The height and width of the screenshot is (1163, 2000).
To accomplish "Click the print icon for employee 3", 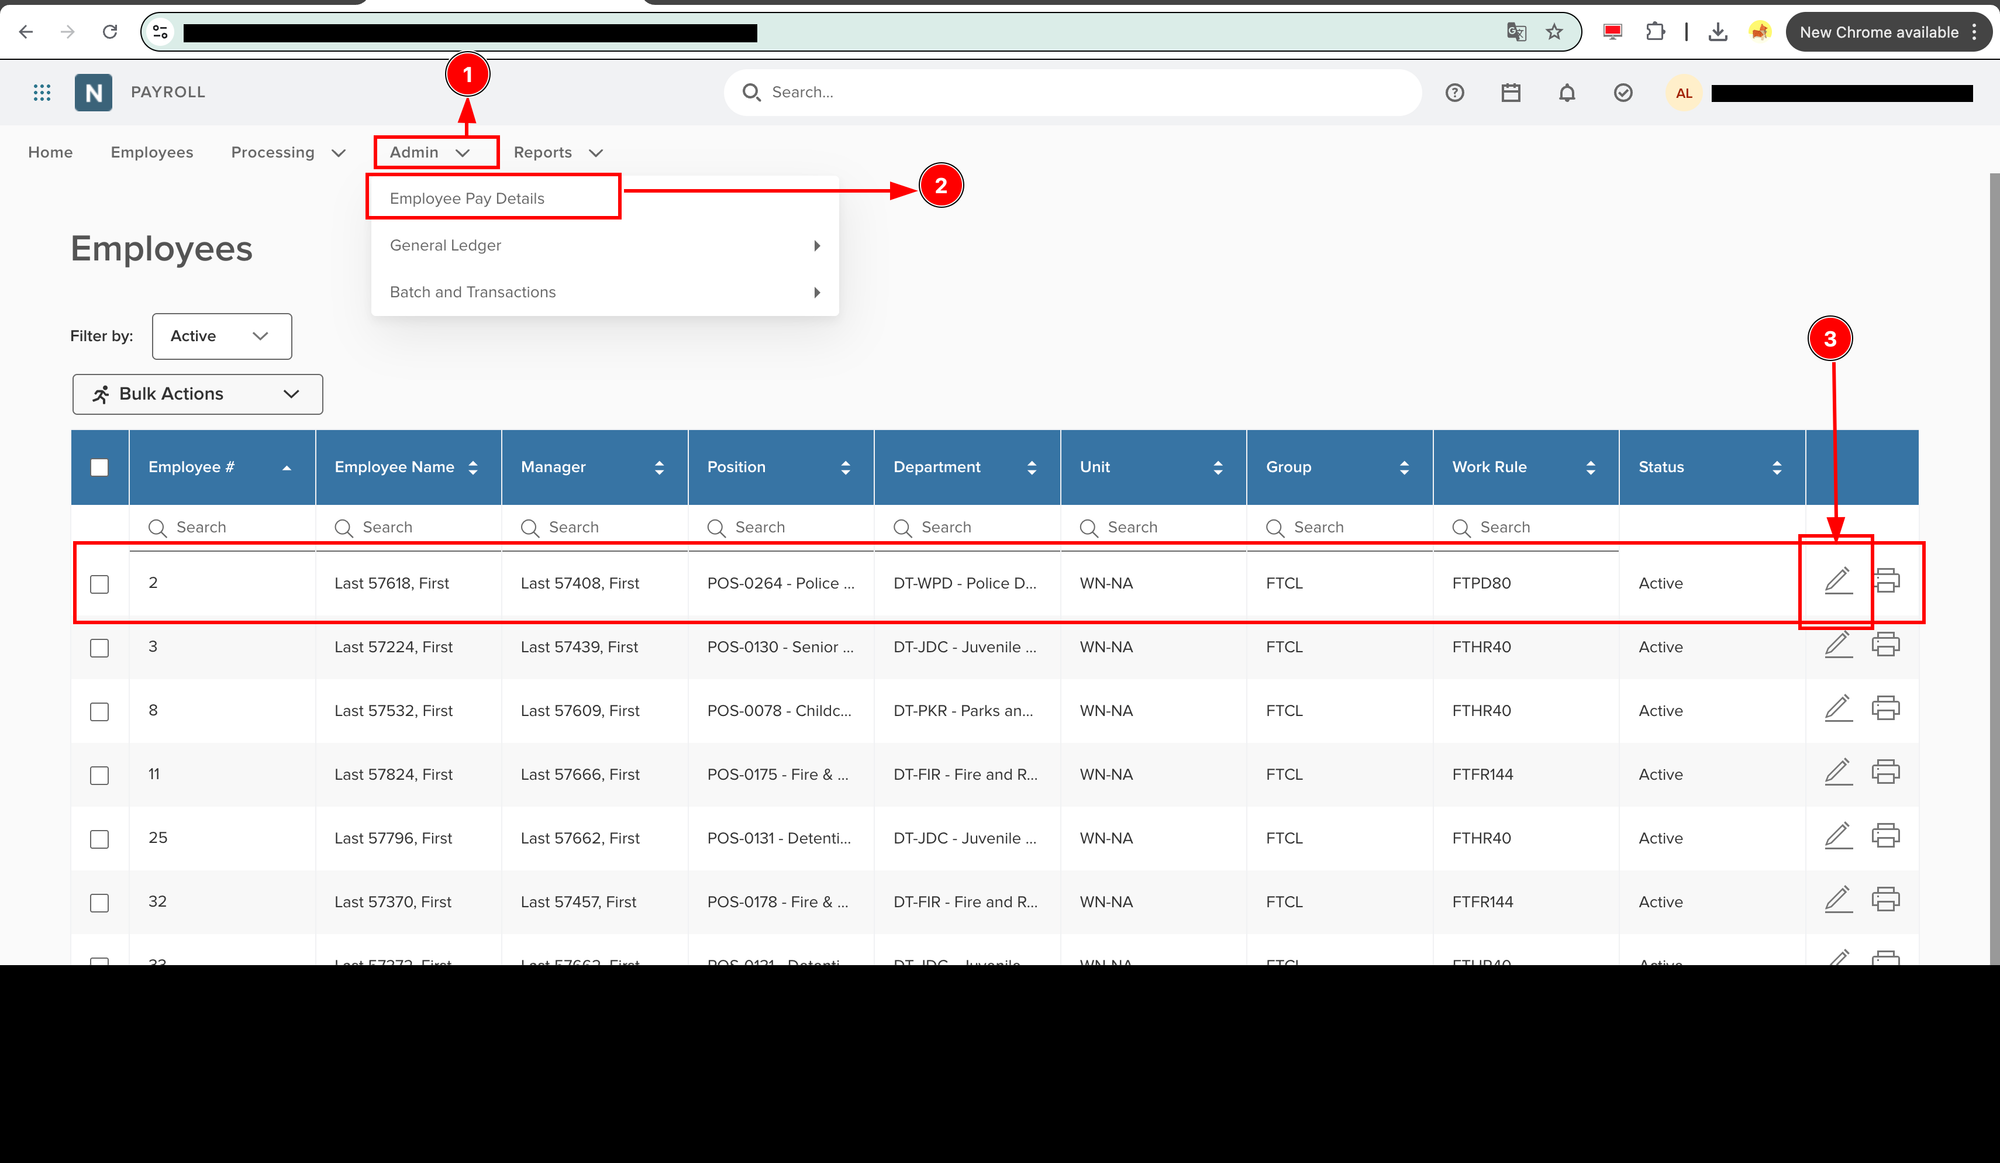I will (1886, 645).
